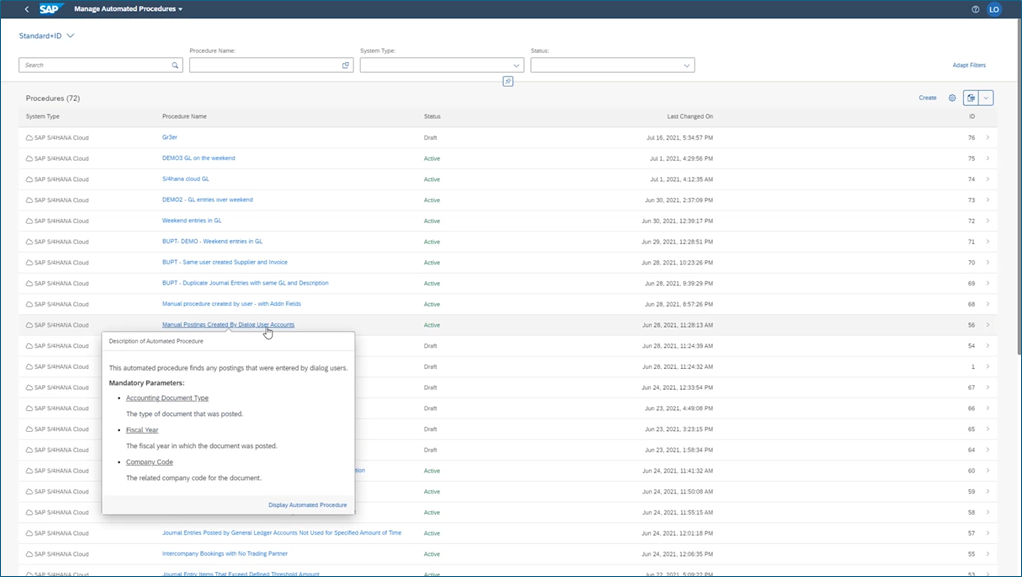Navigate with chevron on row ID 75
The image size is (1022, 577).
987,158
